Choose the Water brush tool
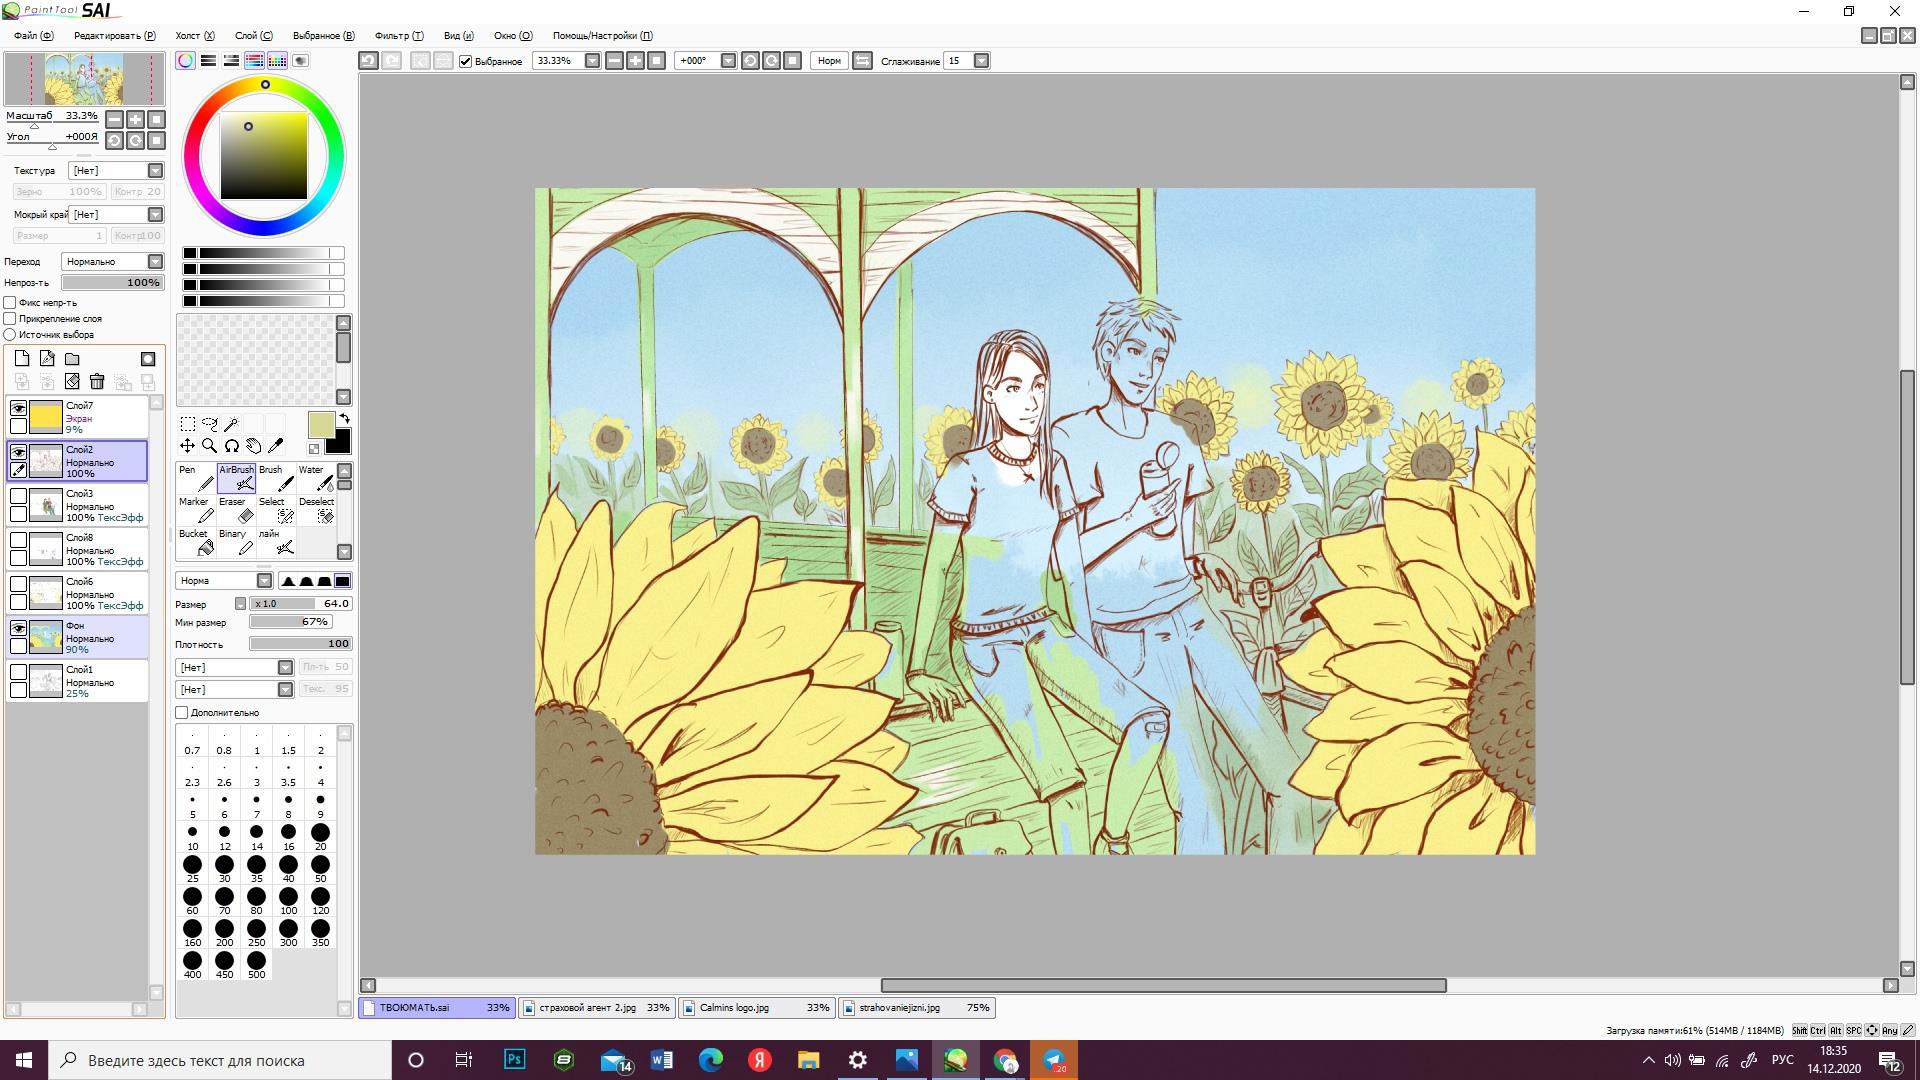This screenshot has height=1080, width=1920. 316,478
